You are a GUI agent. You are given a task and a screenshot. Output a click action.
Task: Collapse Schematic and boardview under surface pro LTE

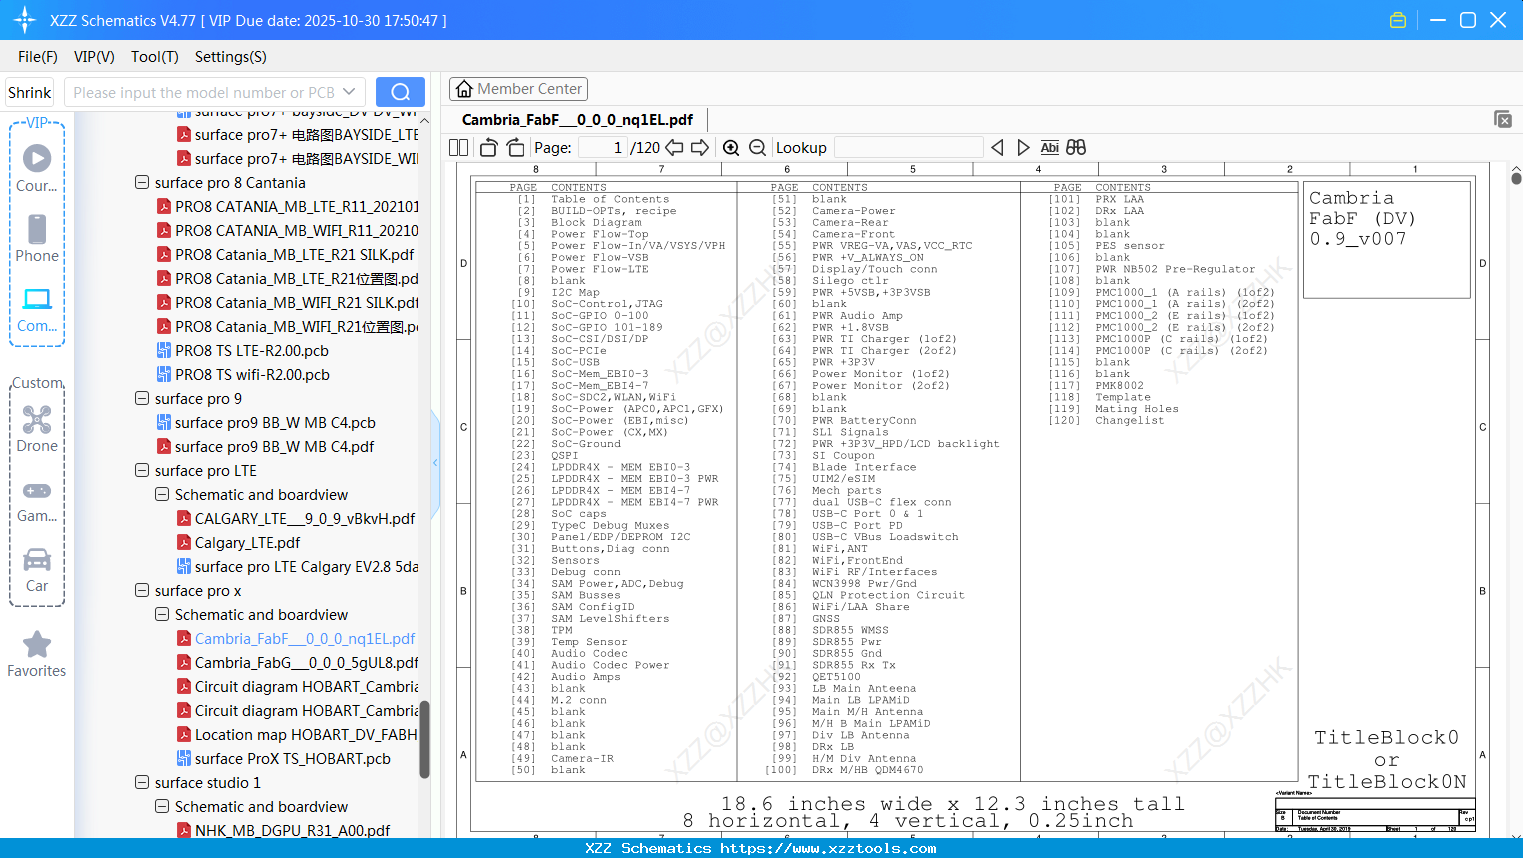pos(162,495)
